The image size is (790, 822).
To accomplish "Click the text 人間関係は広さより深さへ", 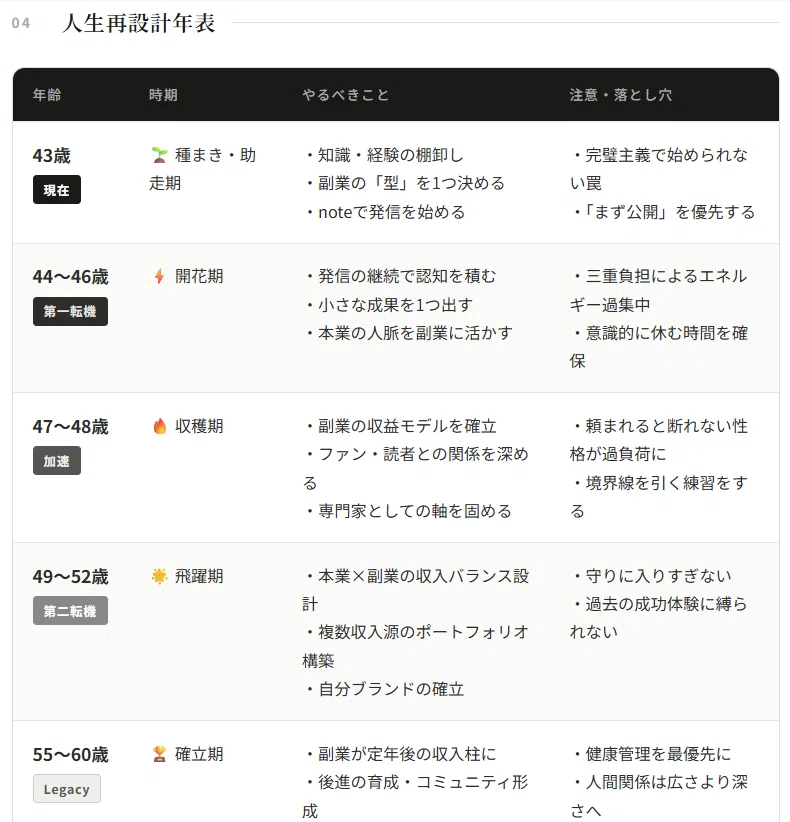I will (659, 797).
